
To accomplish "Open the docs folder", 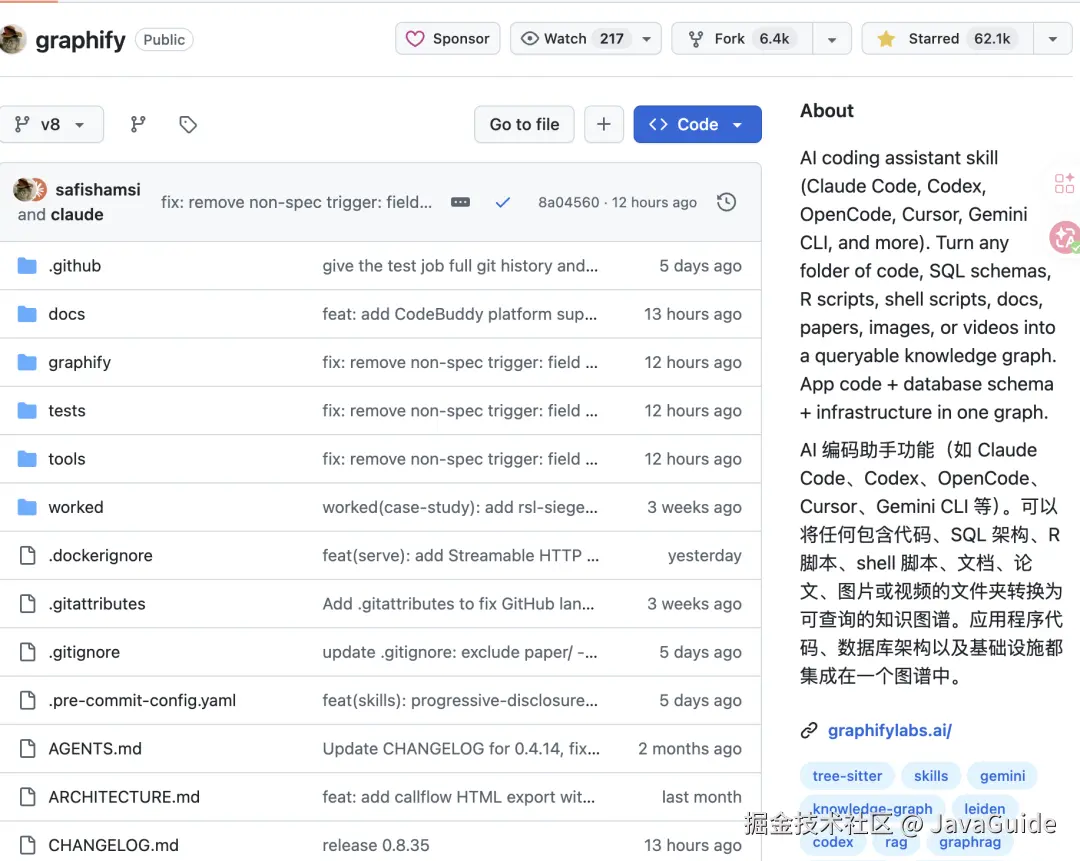I will tap(67, 314).
